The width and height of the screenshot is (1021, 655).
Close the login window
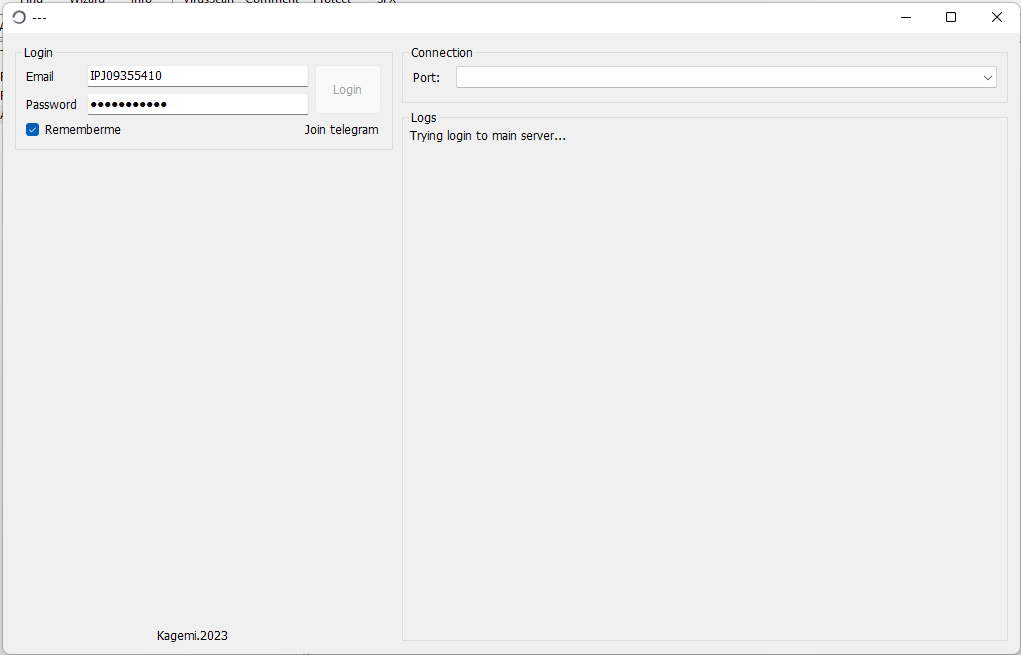[997, 17]
